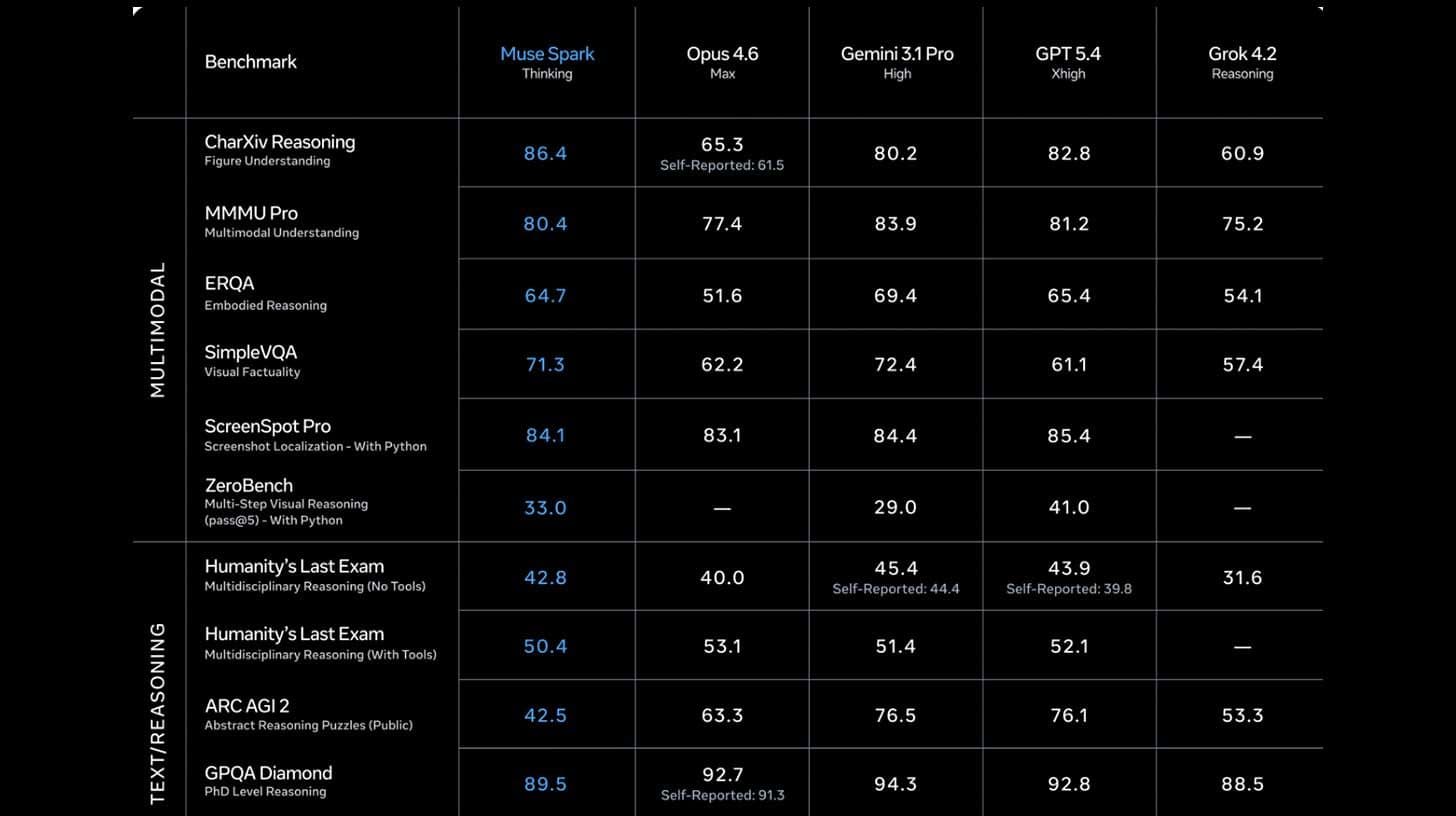
Task: Click the SimpleVQA benchmark name
Action: [250, 353]
